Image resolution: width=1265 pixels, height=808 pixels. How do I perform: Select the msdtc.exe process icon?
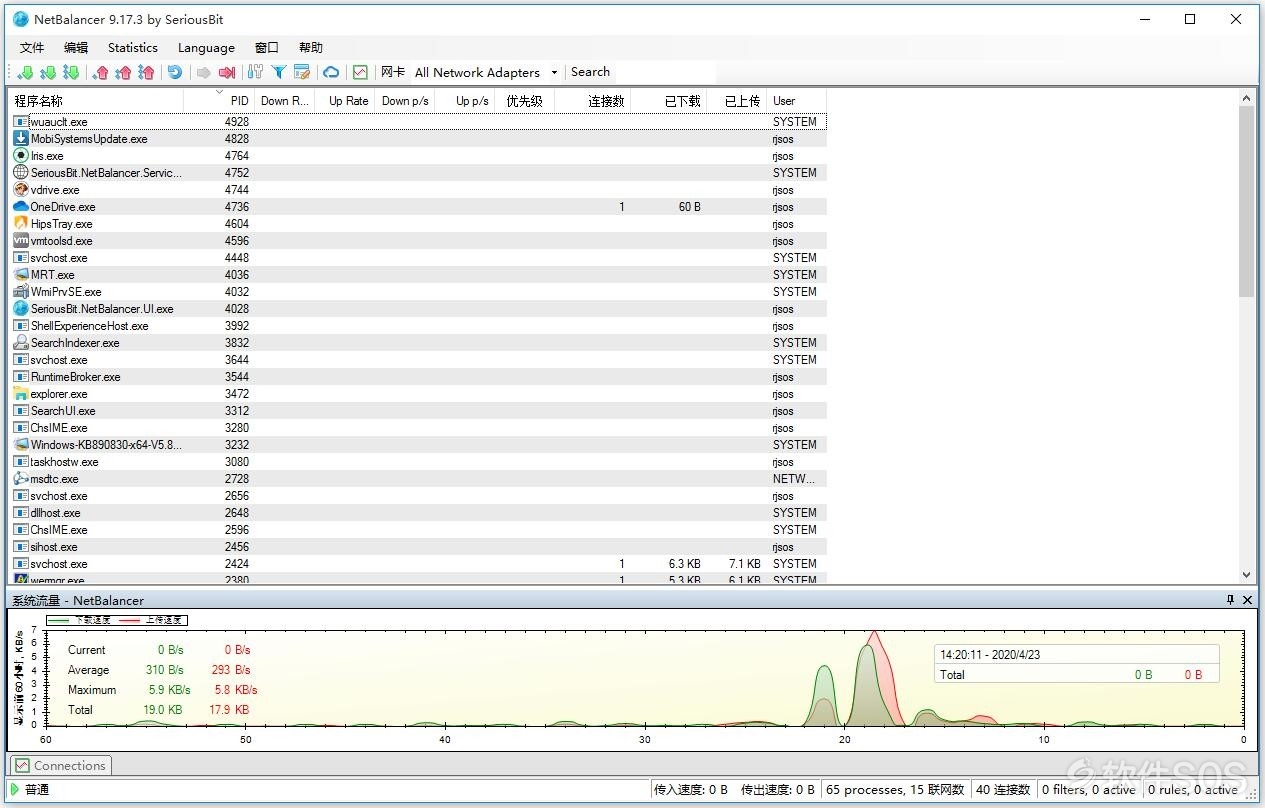pyautogui.click(x=21, y=479)
